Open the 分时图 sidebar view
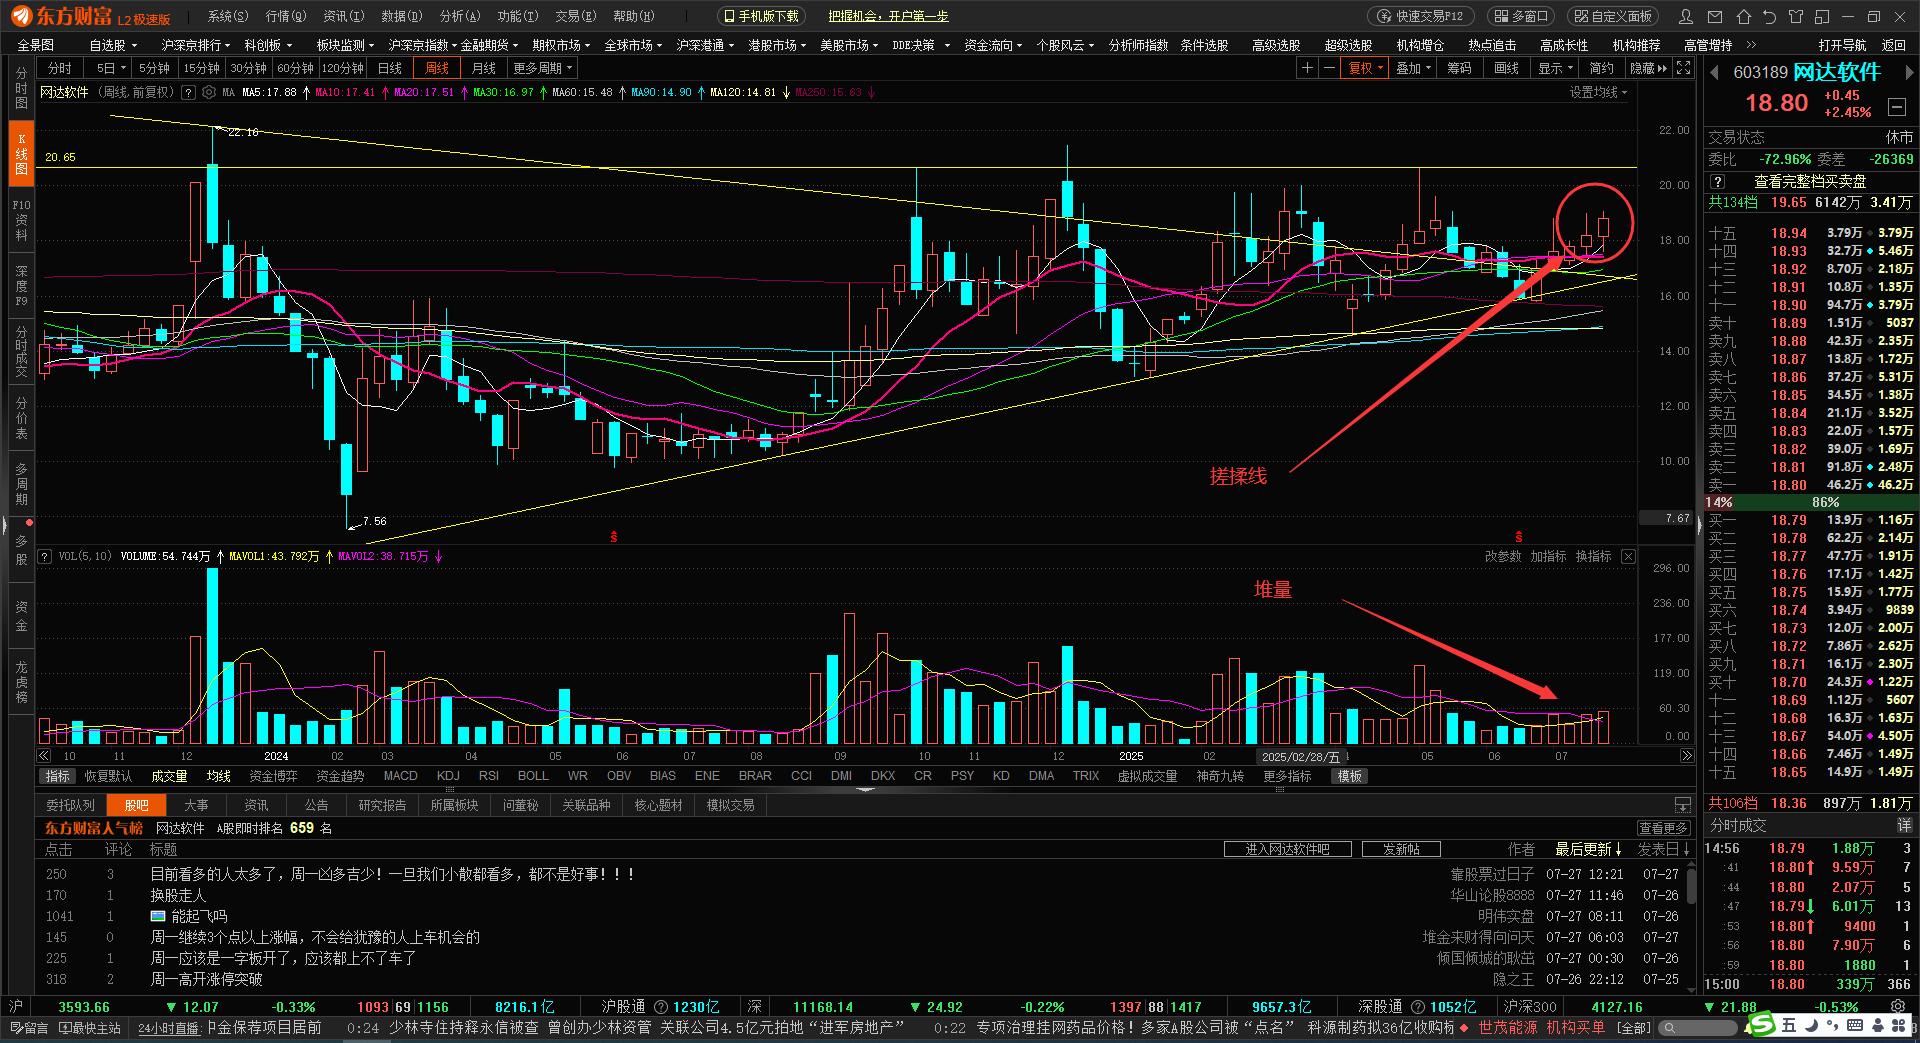 coord(21,88)
